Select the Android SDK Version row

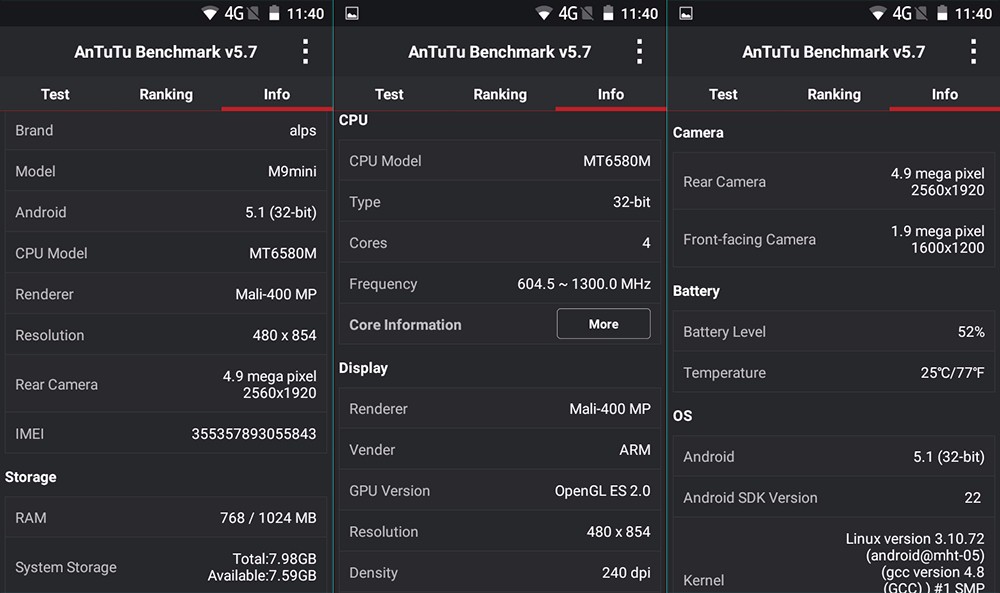(834, 497)
